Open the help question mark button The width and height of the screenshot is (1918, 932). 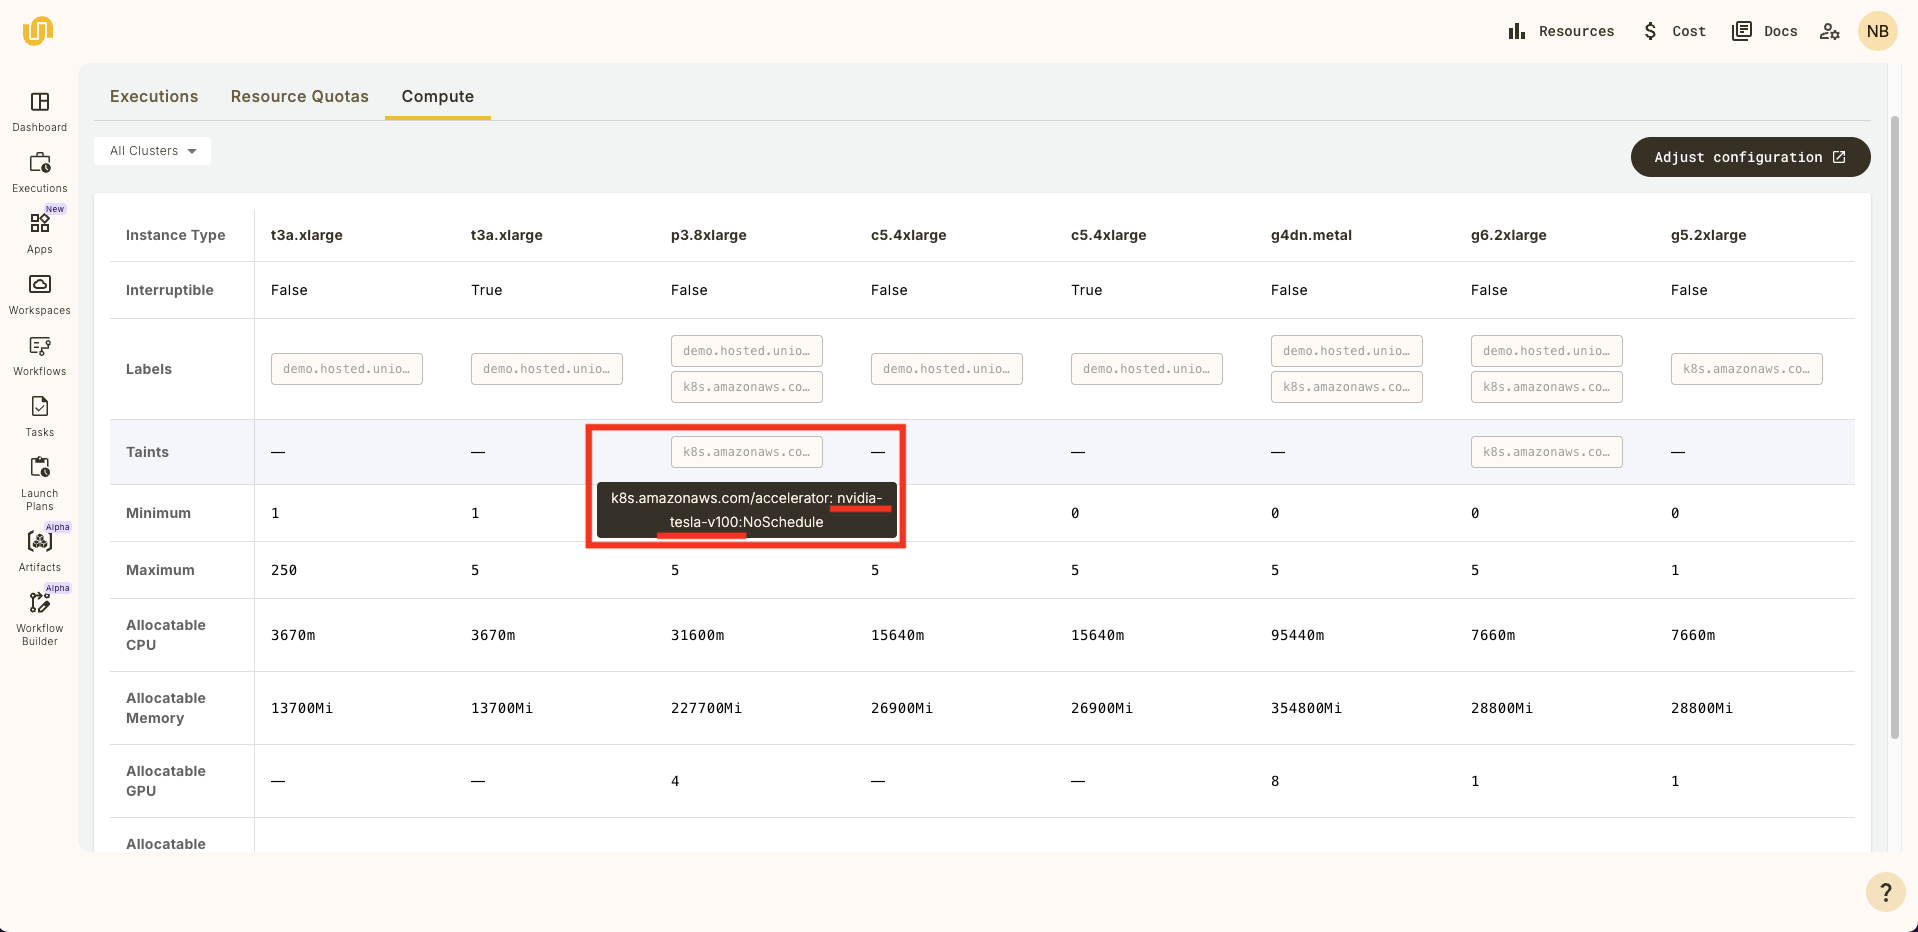(x=1885, y=891)
